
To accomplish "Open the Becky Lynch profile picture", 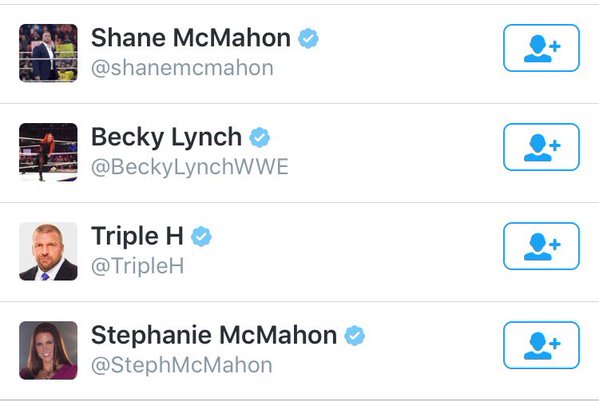I will pos(48,152).
